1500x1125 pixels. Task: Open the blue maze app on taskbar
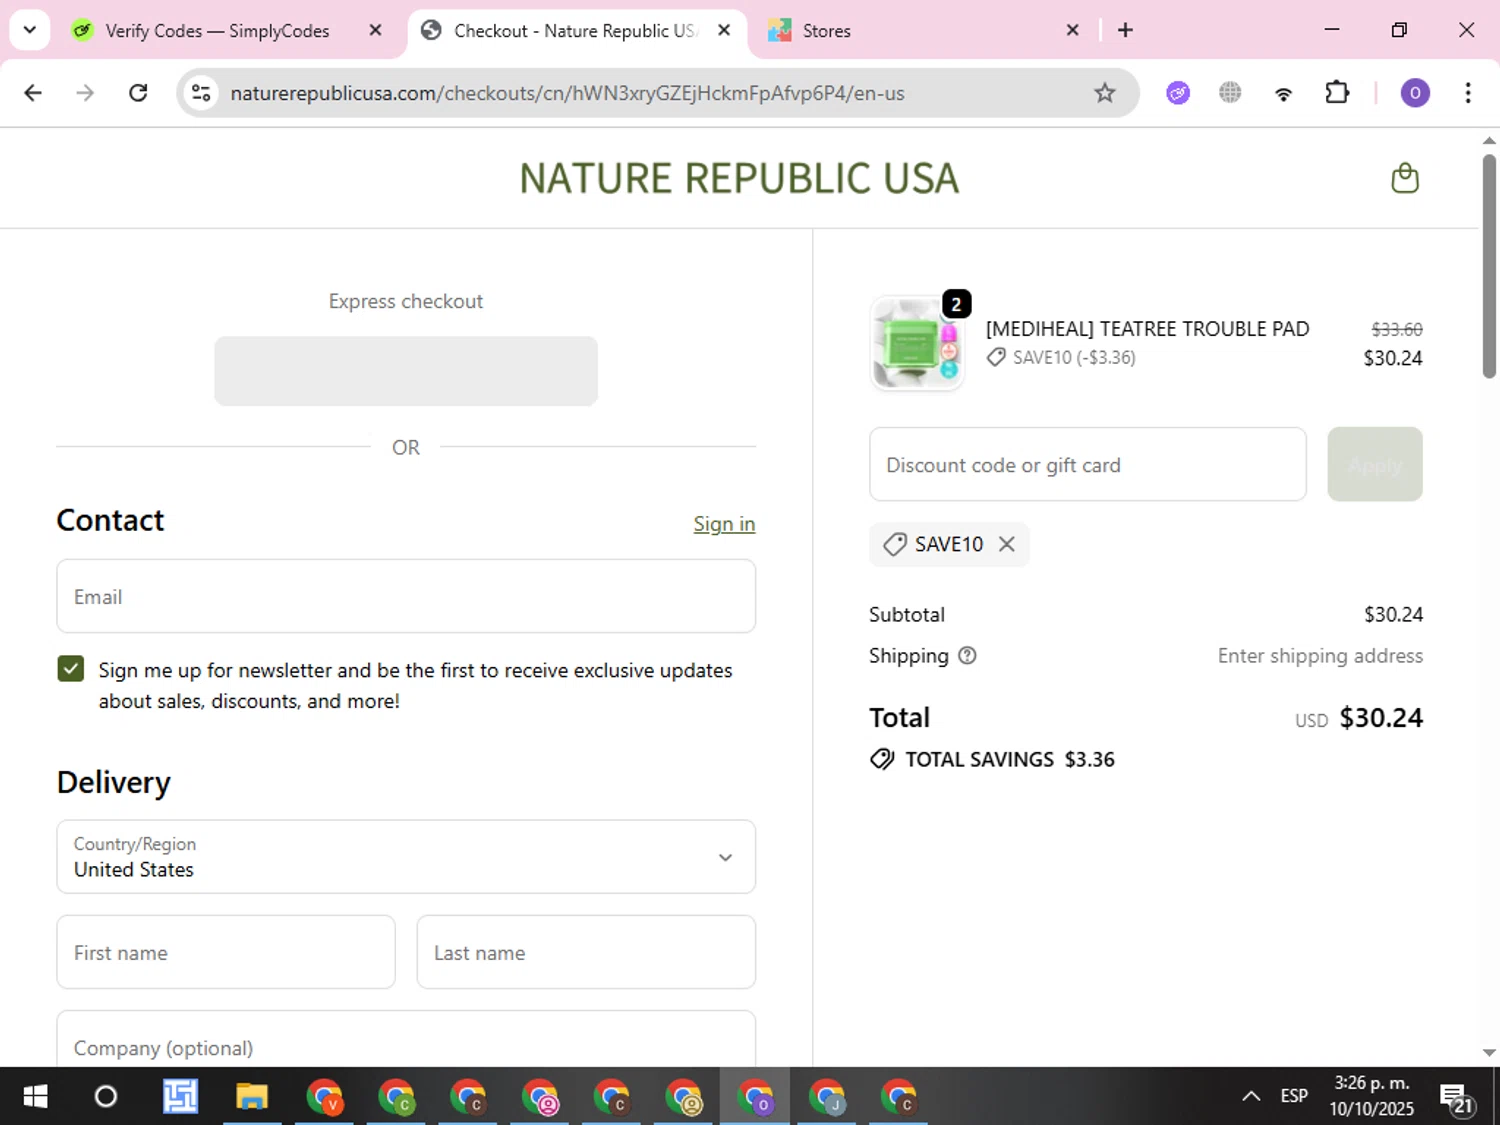[180, 1096]
